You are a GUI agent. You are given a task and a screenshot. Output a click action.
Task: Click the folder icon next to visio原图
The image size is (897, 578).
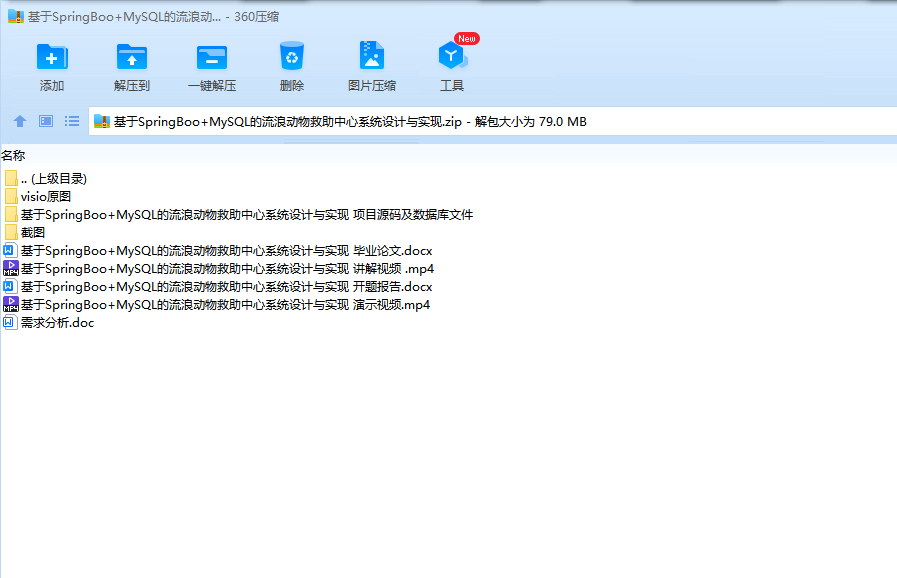[x=11, y=196]
